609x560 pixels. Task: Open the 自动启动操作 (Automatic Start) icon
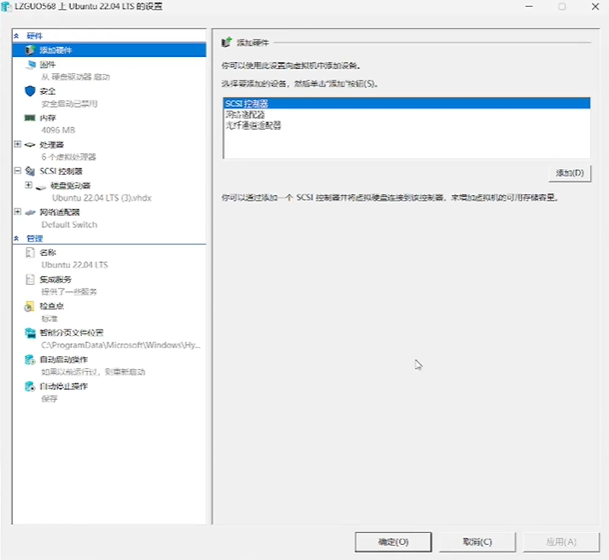[30, 360]
